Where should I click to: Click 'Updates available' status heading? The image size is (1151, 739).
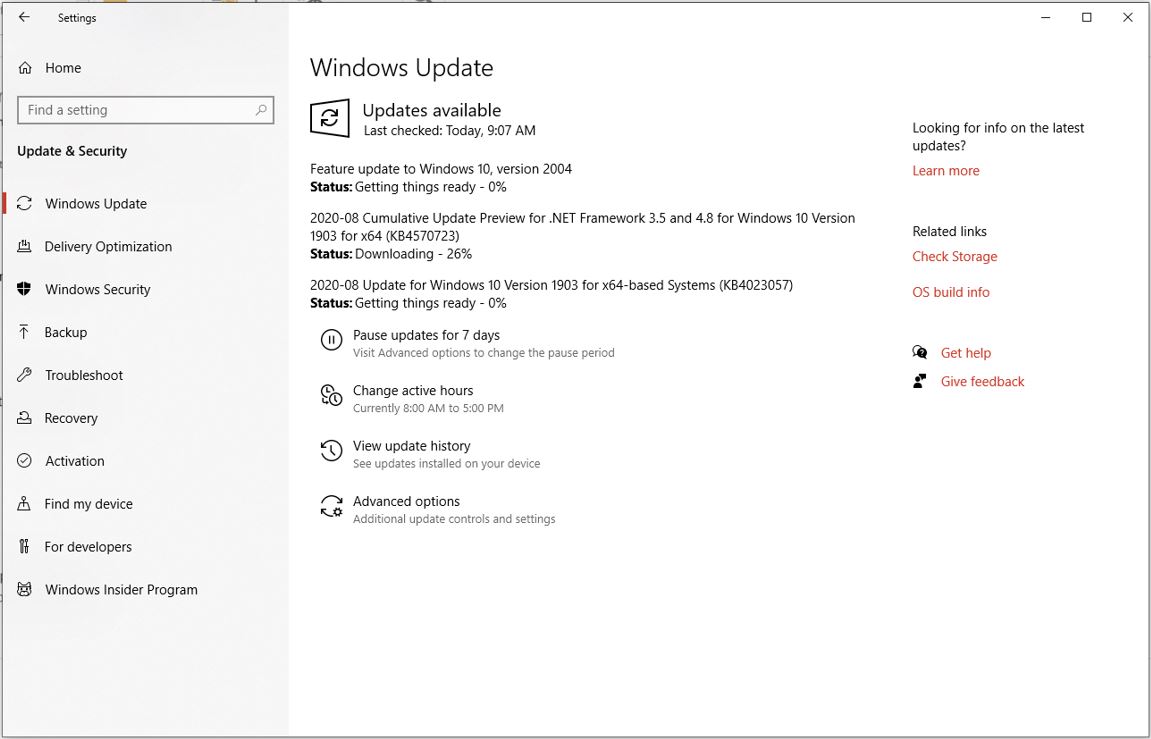(432, 110)
